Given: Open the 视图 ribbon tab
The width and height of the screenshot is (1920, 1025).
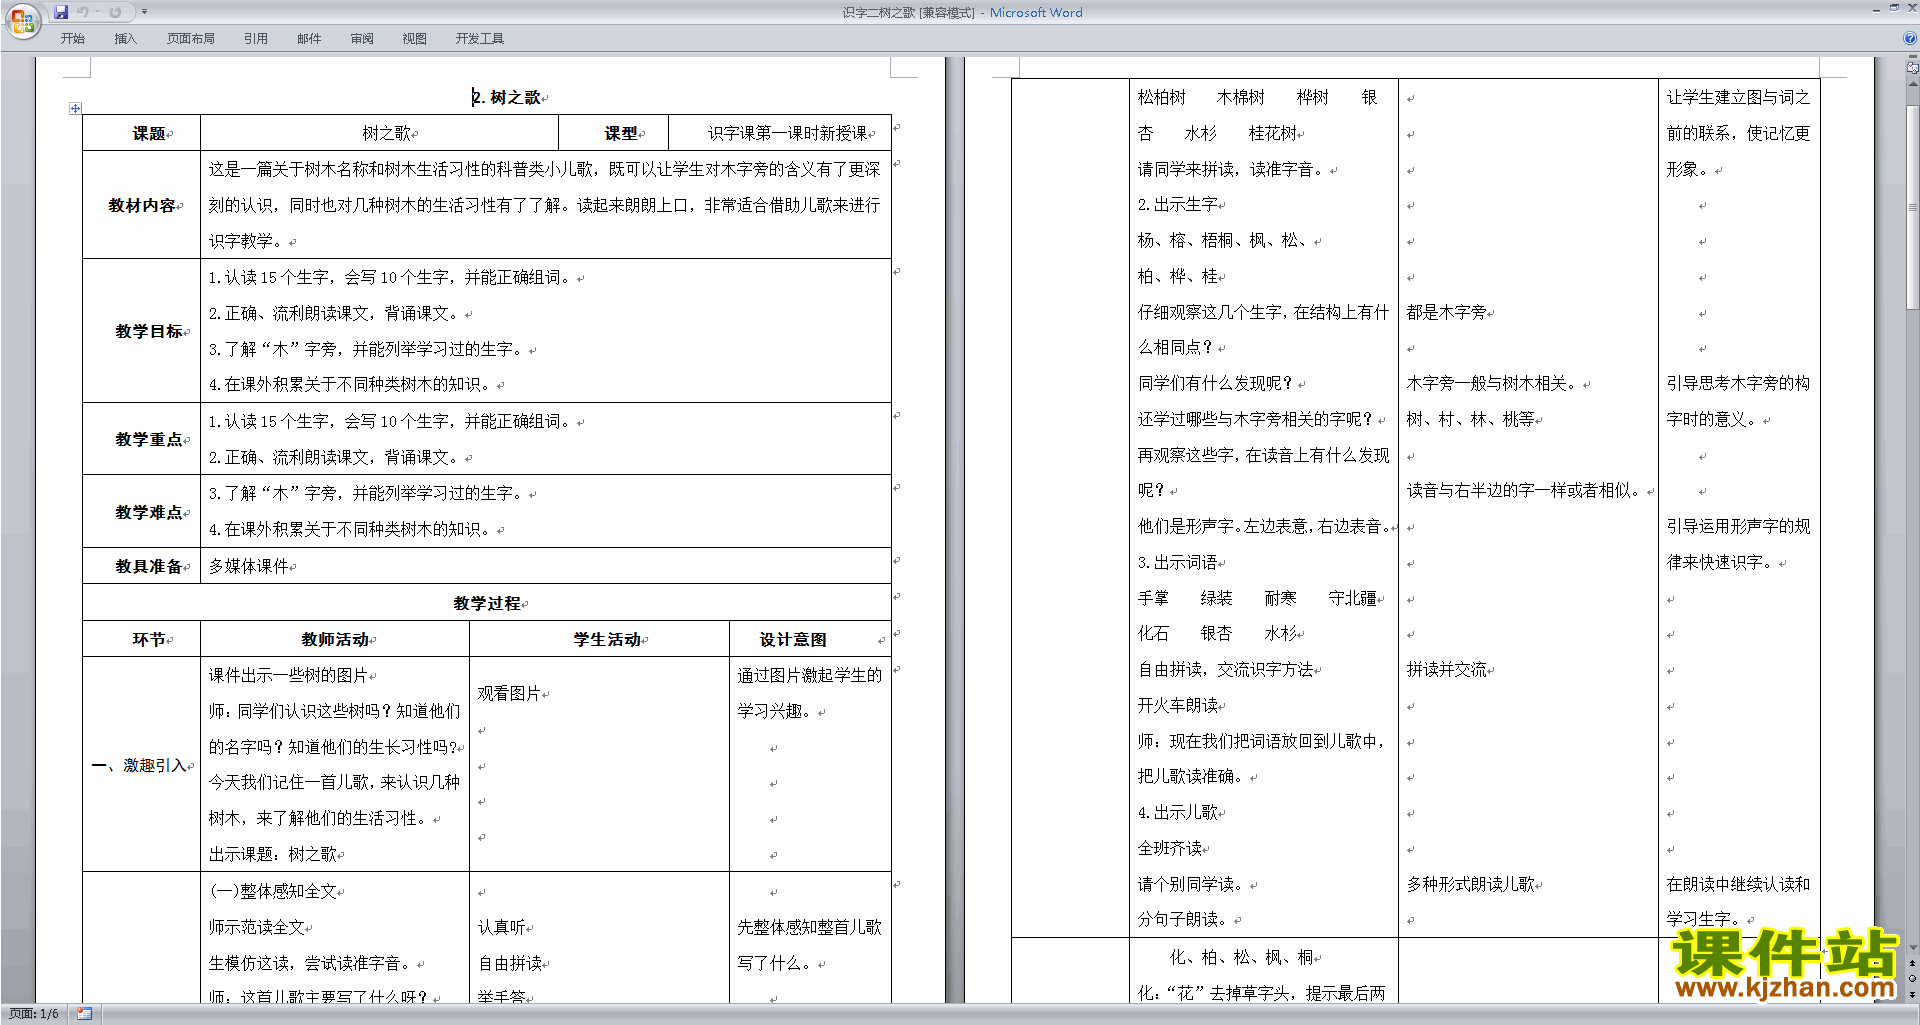Looking at the screenshot, I should (414, 38).
